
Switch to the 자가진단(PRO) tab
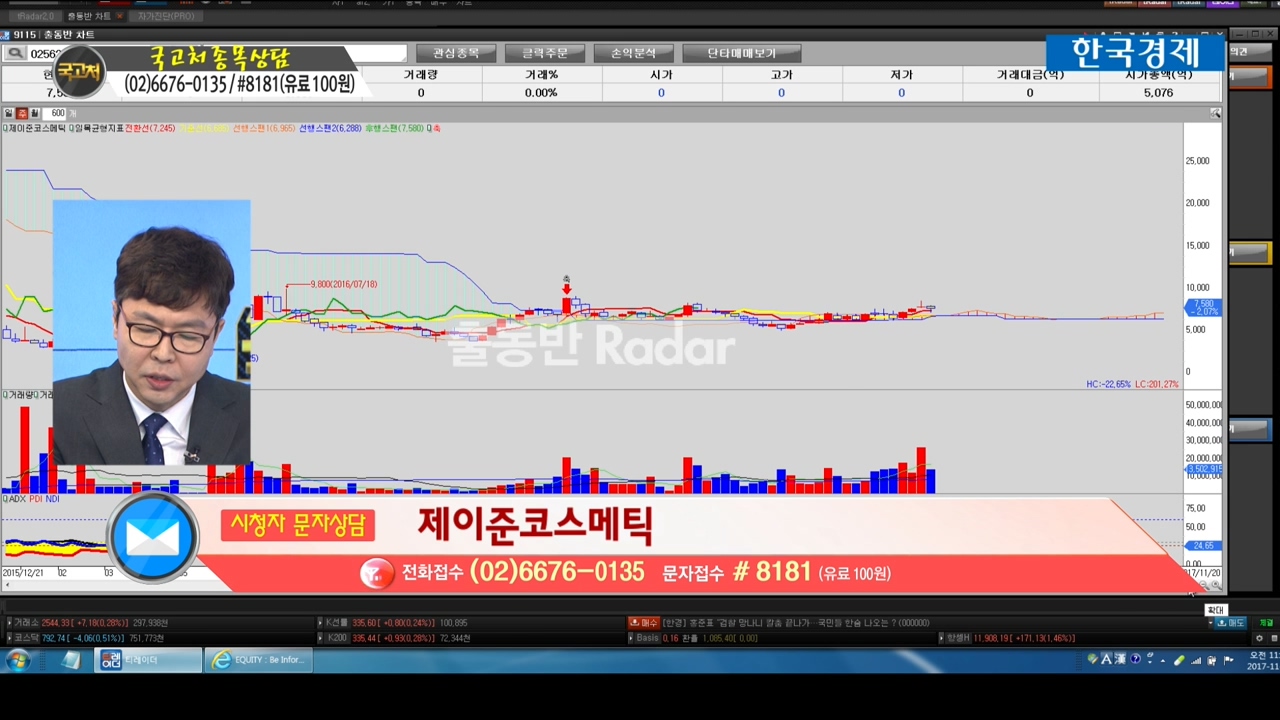166,17
